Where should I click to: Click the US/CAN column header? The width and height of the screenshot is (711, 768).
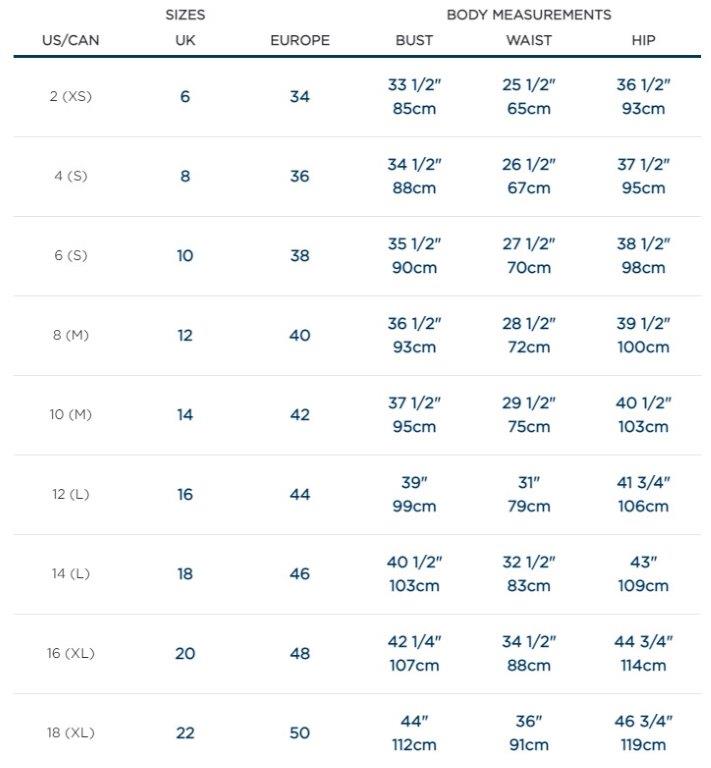[x=70, y=41]
